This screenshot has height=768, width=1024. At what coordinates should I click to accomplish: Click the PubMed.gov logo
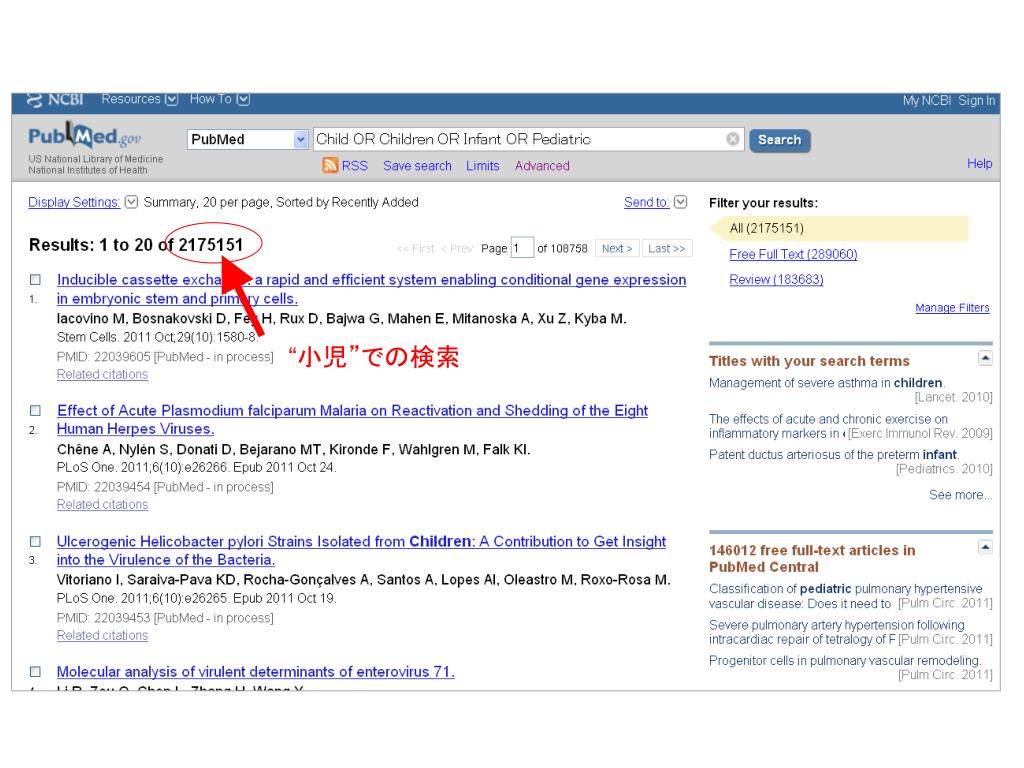click(84, 136)
